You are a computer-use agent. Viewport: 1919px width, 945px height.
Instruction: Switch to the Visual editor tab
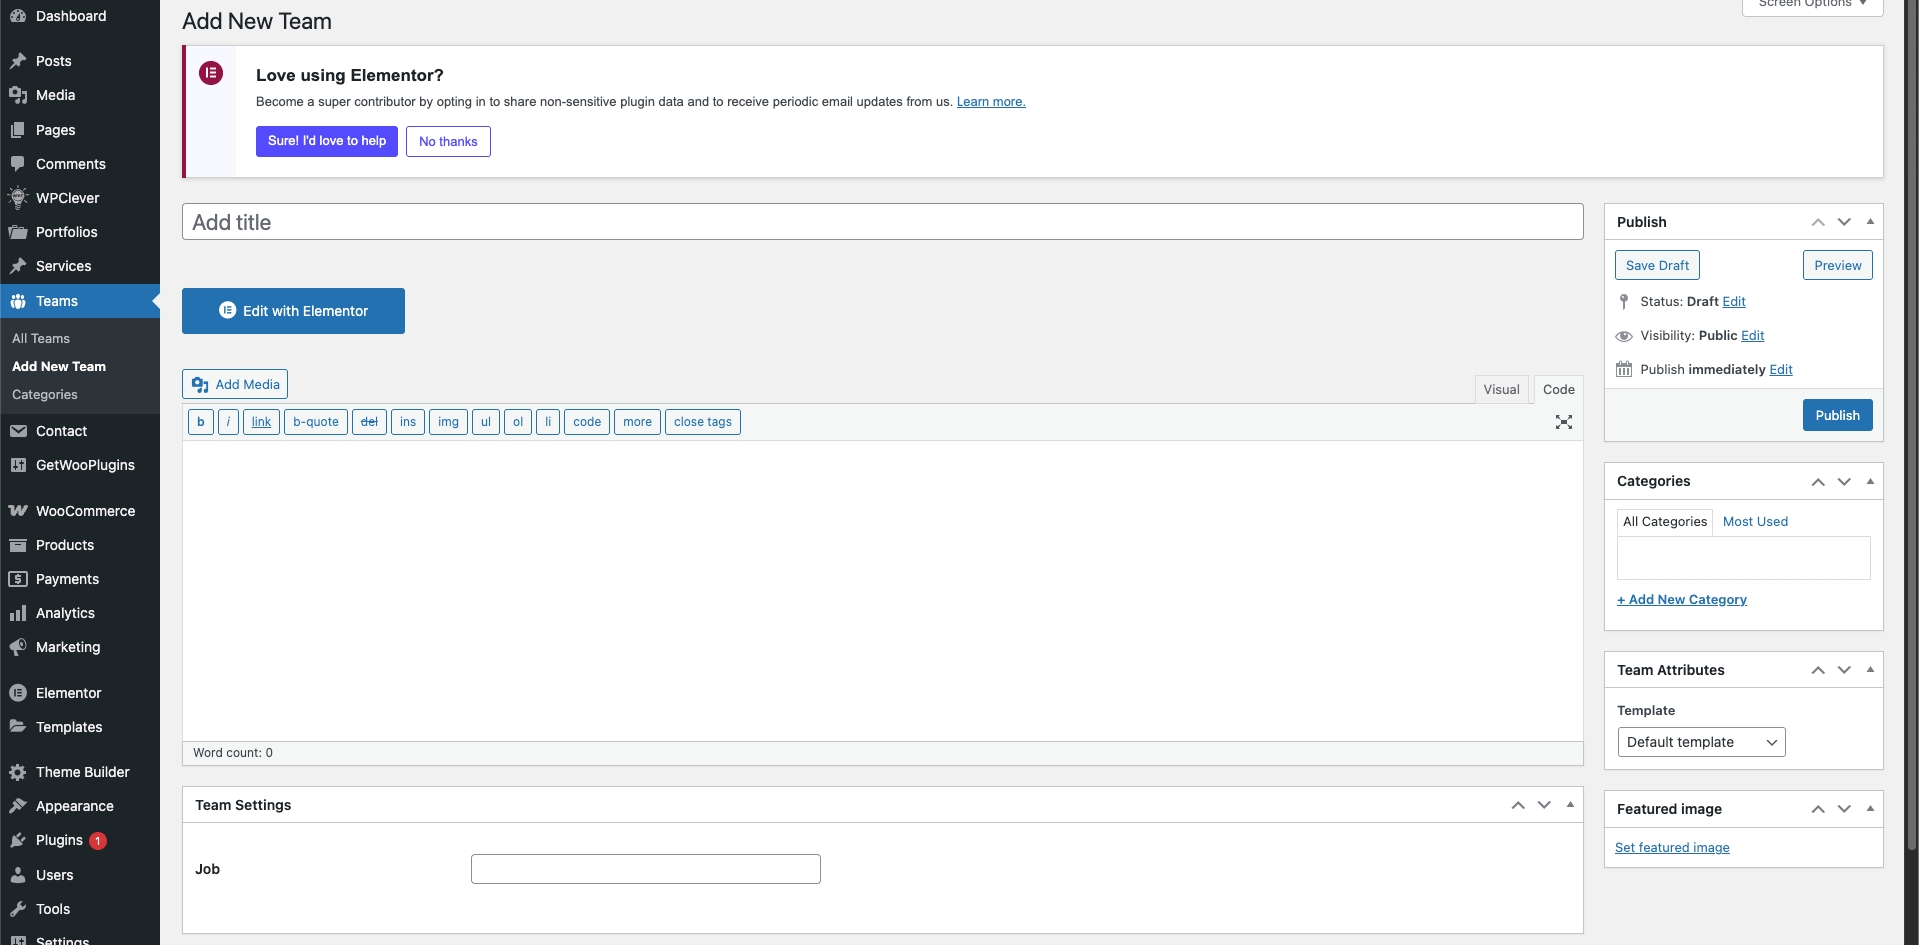1501,390
